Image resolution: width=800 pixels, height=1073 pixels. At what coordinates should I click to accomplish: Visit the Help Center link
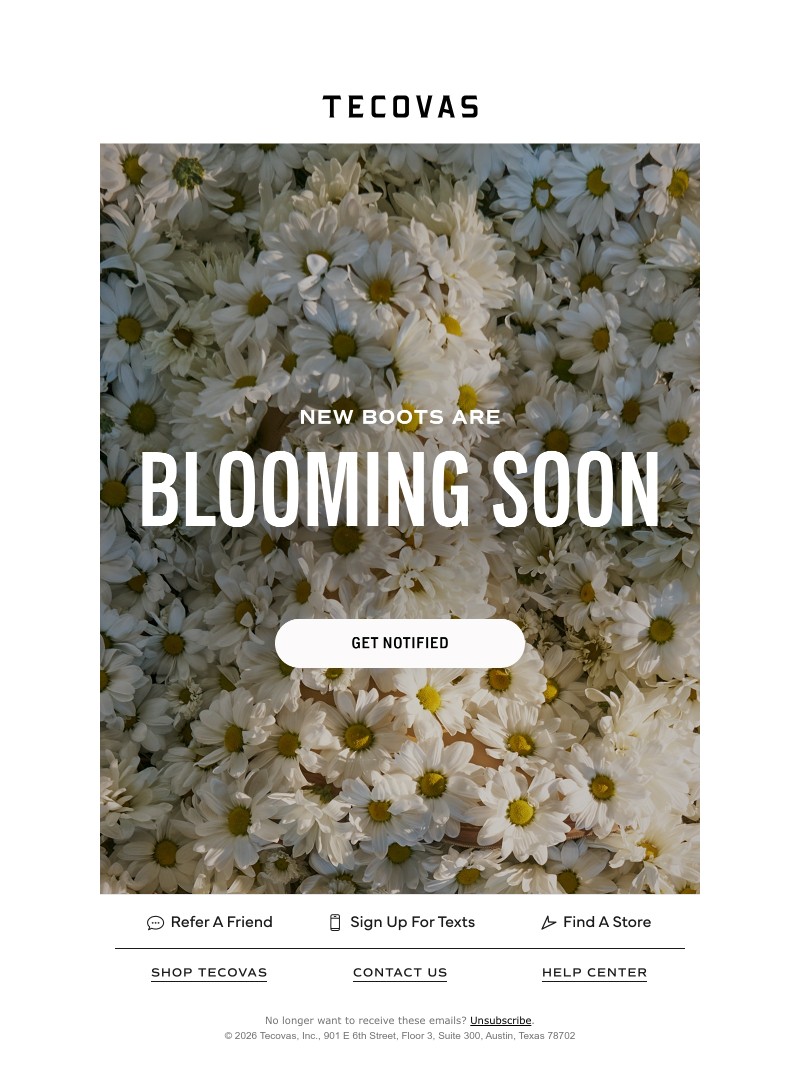594,972
